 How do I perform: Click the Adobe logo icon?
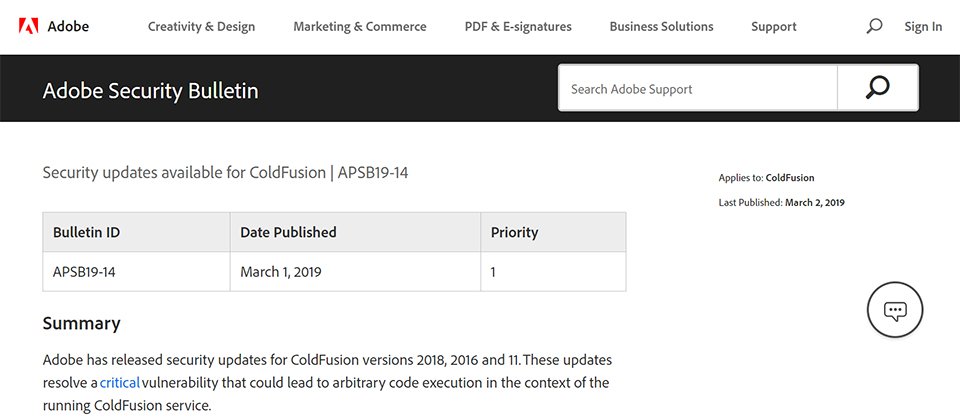[27, 26]
